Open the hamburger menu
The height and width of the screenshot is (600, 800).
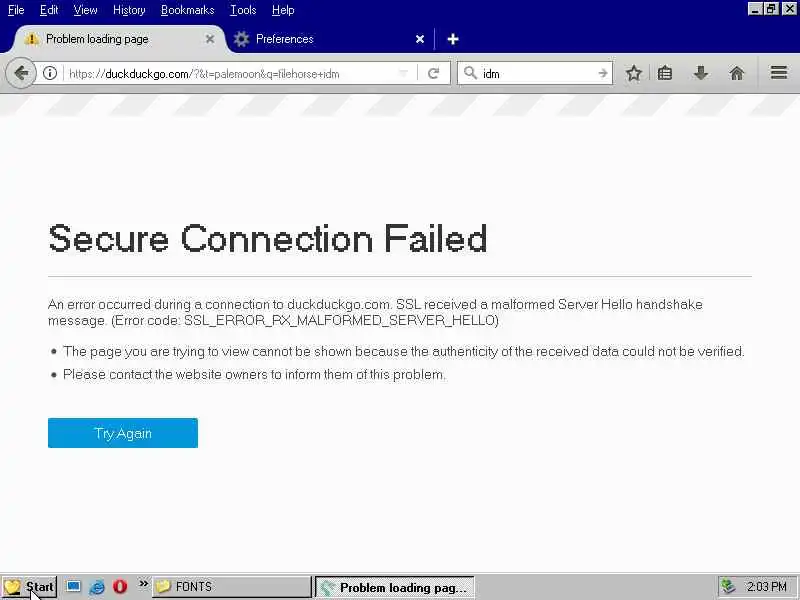[x=779, y=73]
